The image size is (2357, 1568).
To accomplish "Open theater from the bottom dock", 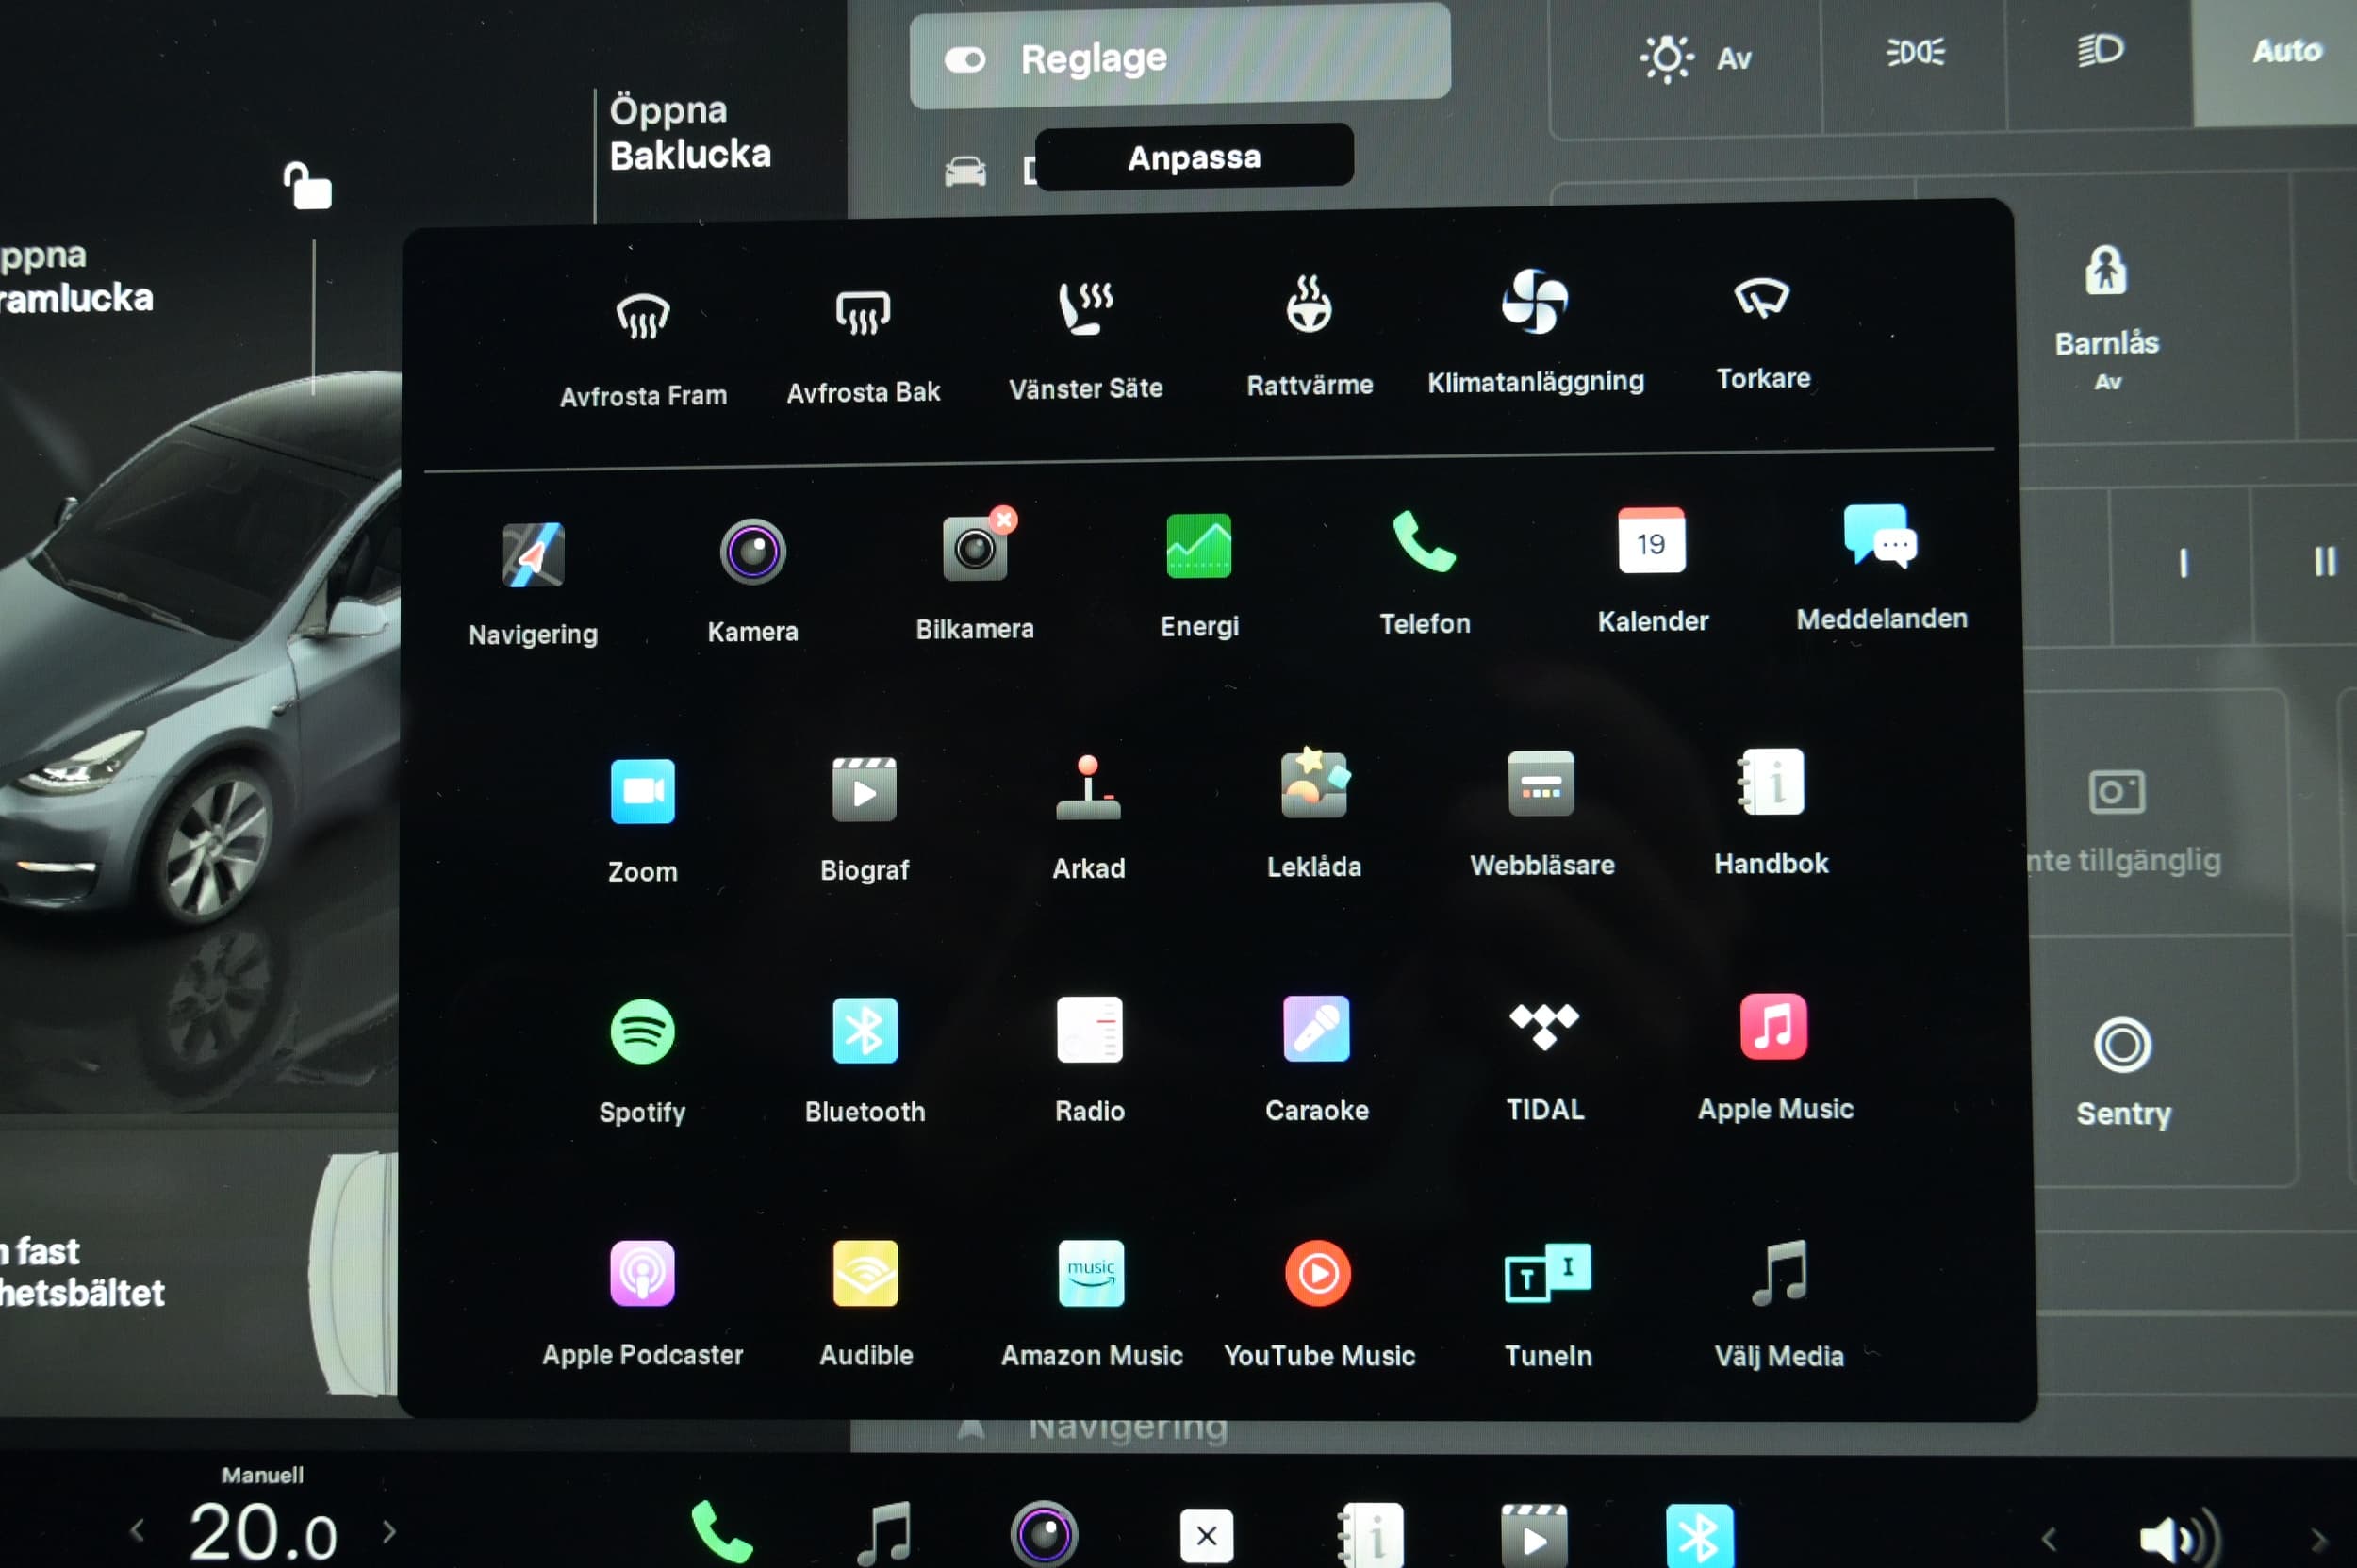I will pos(1534,1536).
